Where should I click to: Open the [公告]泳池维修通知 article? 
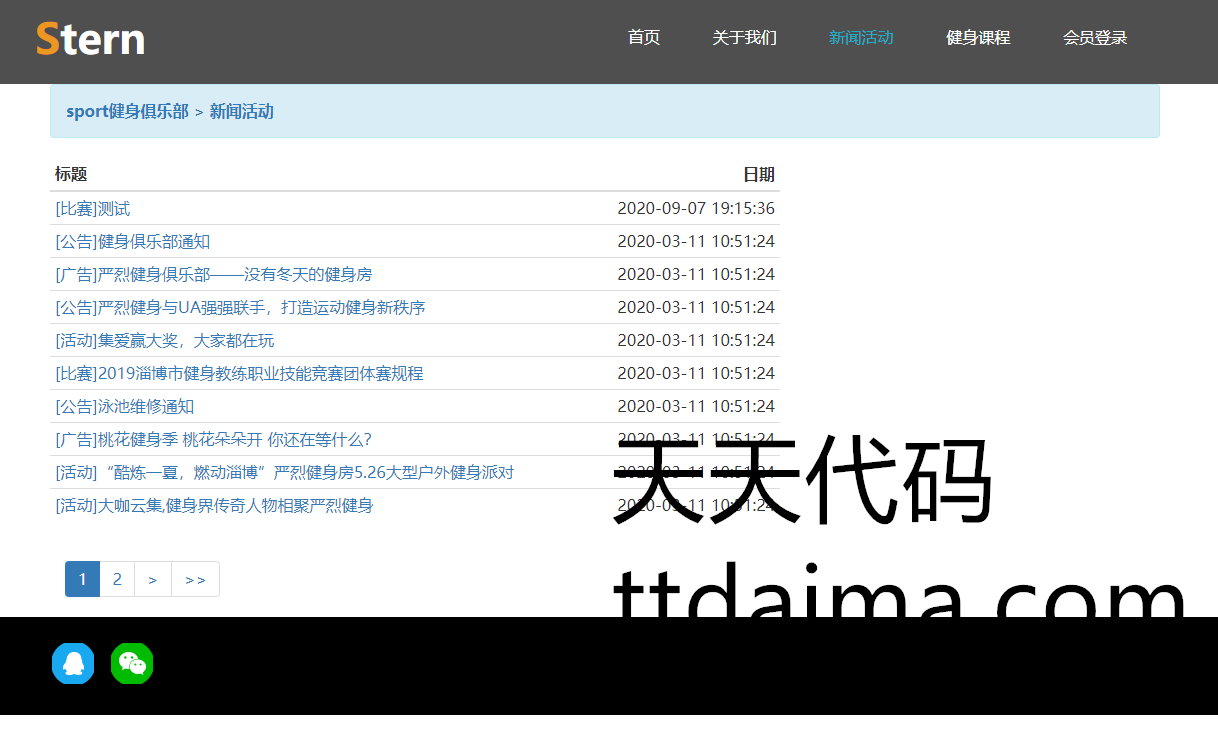click(x=125, y=407)
